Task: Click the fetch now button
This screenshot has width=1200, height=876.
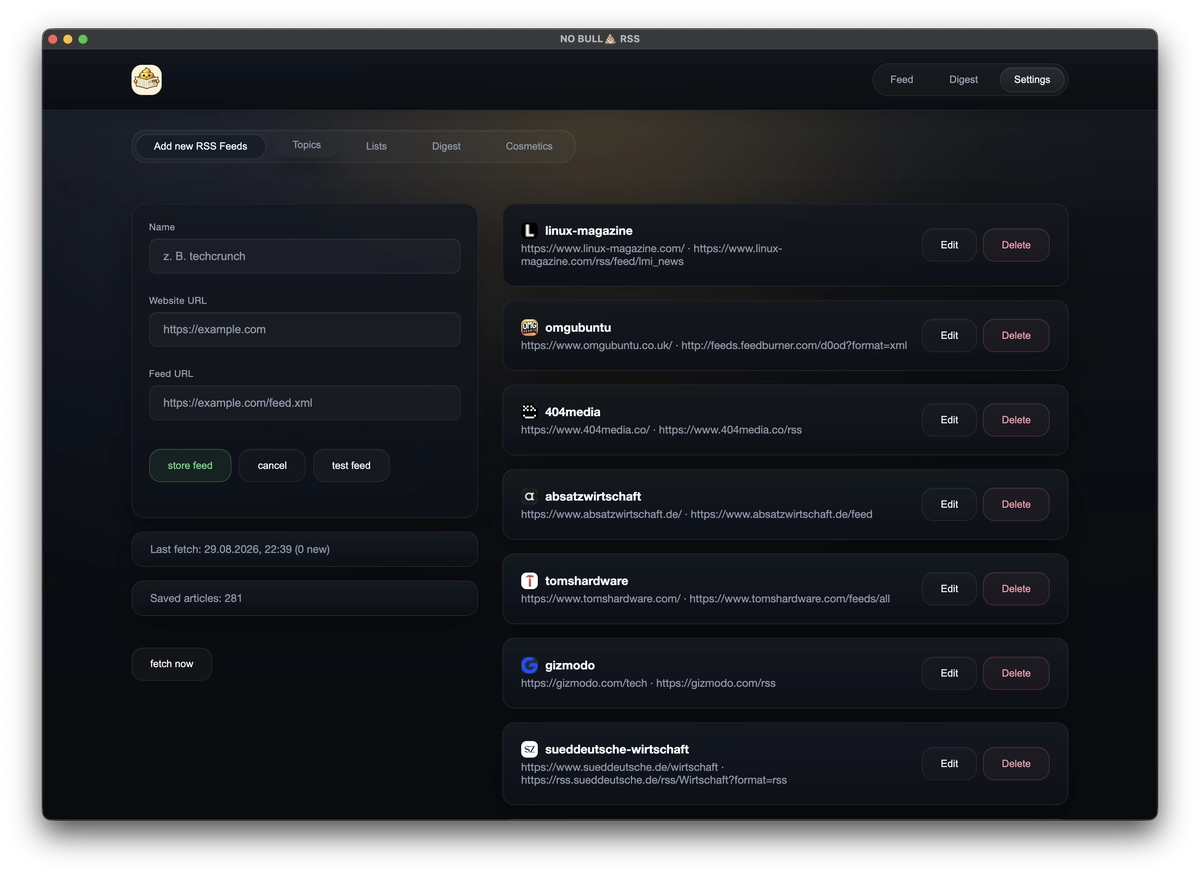Action: pyautogui.click(x=172, y=664)
